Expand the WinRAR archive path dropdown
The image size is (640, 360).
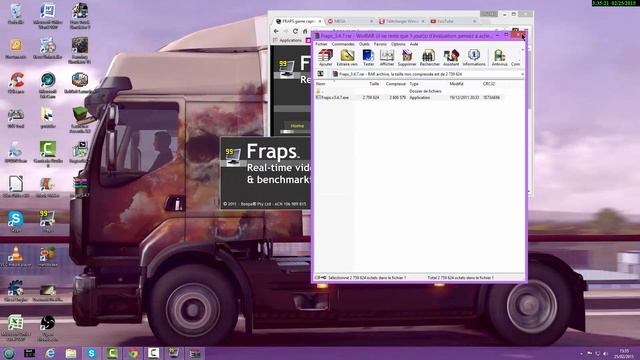click(x=522, y=74)
